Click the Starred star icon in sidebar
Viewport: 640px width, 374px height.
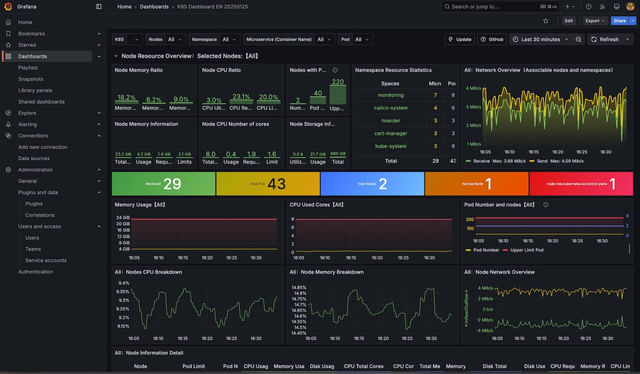pos(8,45)
